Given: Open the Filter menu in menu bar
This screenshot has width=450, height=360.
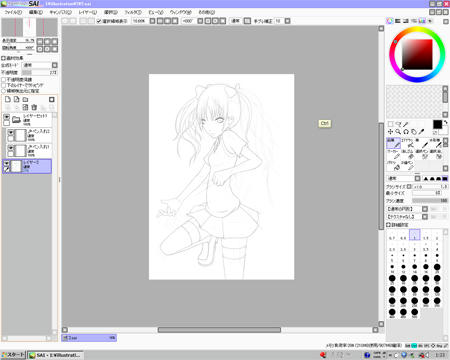Looking at the screenshot, I should 133,12.
